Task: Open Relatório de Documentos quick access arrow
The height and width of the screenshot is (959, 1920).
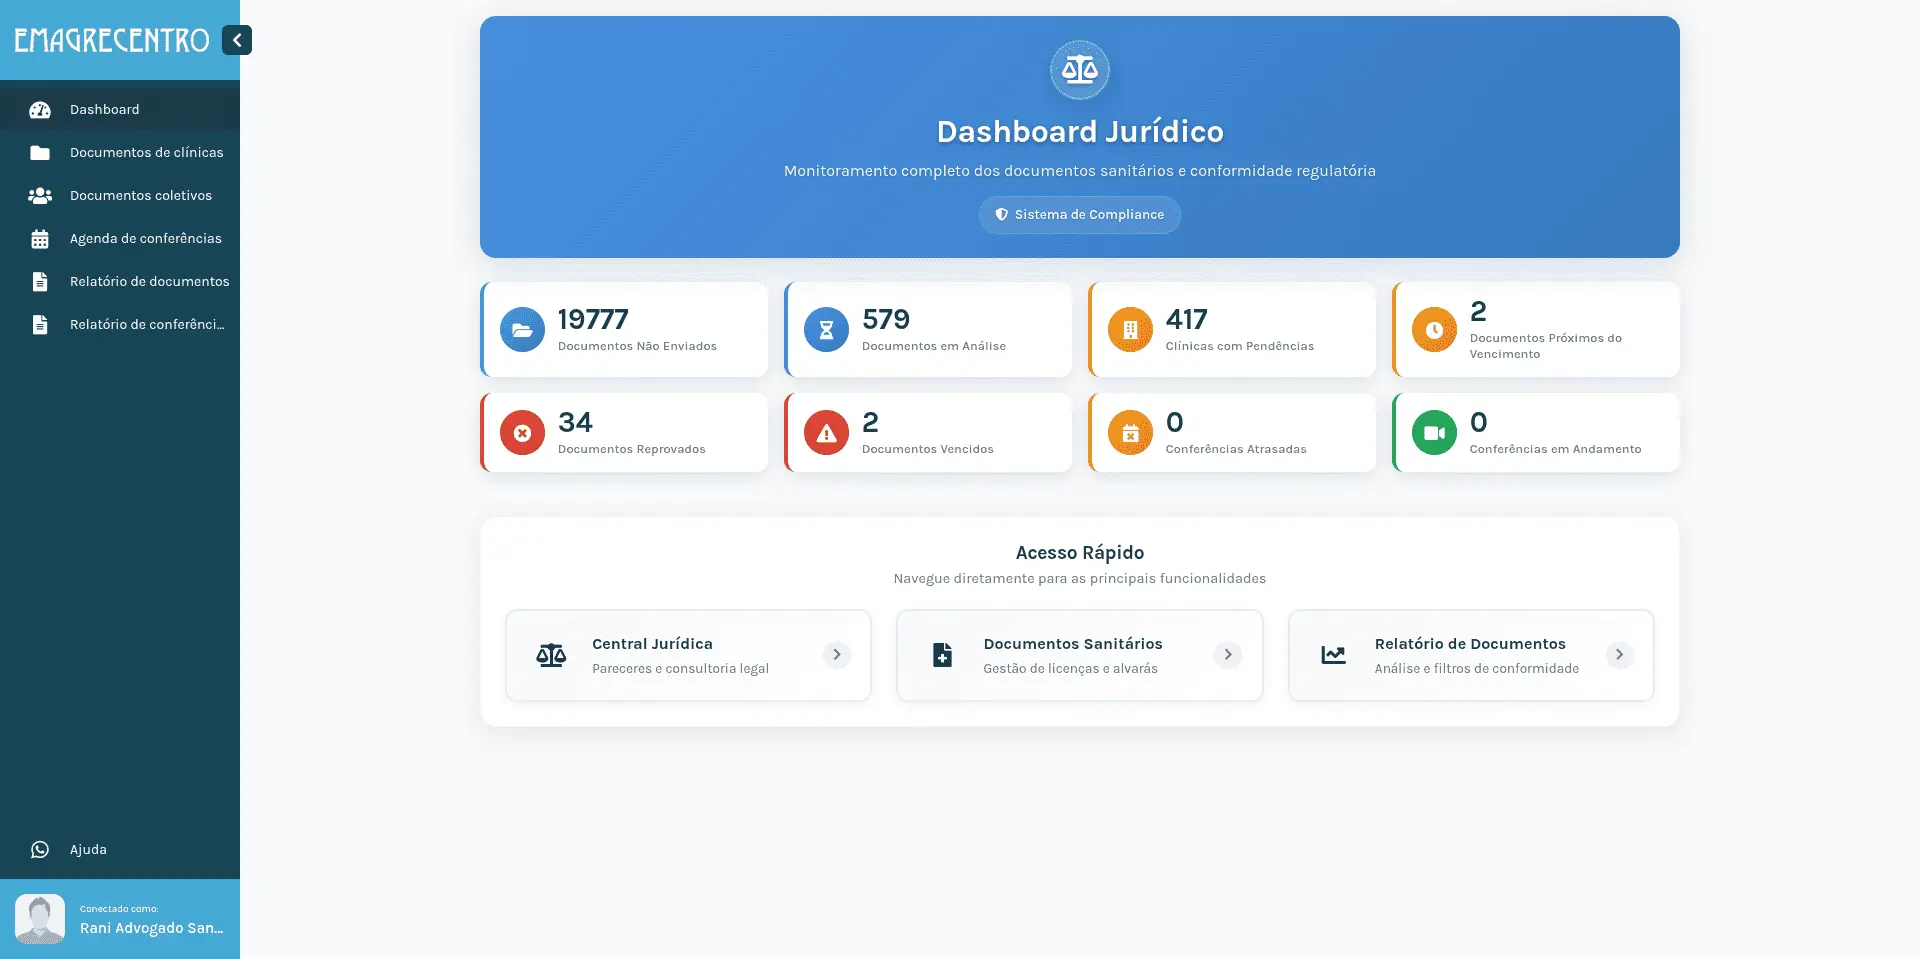Action: point(1618,655)
